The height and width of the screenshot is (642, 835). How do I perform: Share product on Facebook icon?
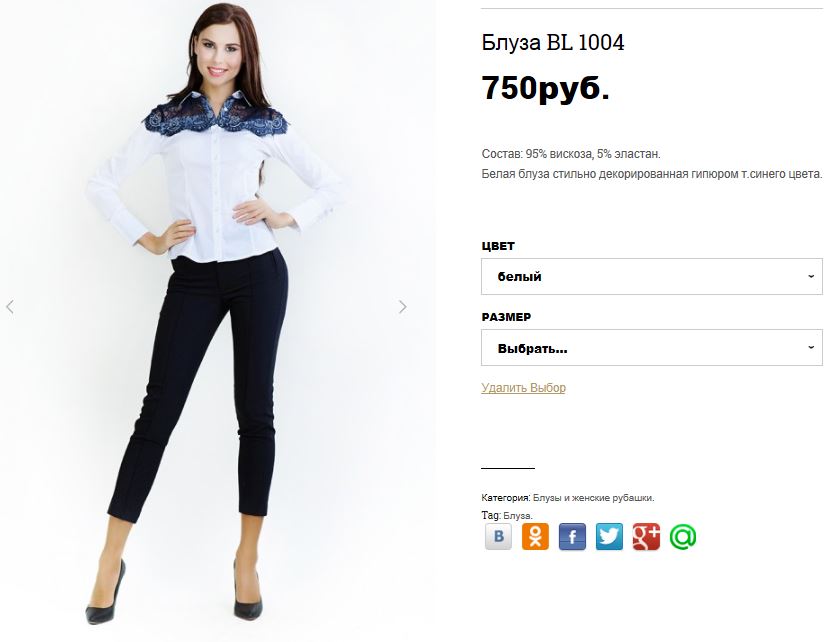572,536
